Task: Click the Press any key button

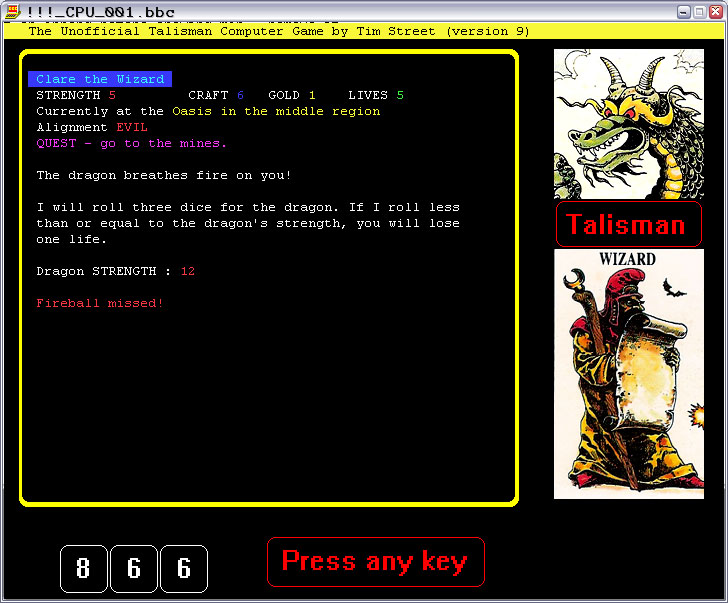Action: 376,562
